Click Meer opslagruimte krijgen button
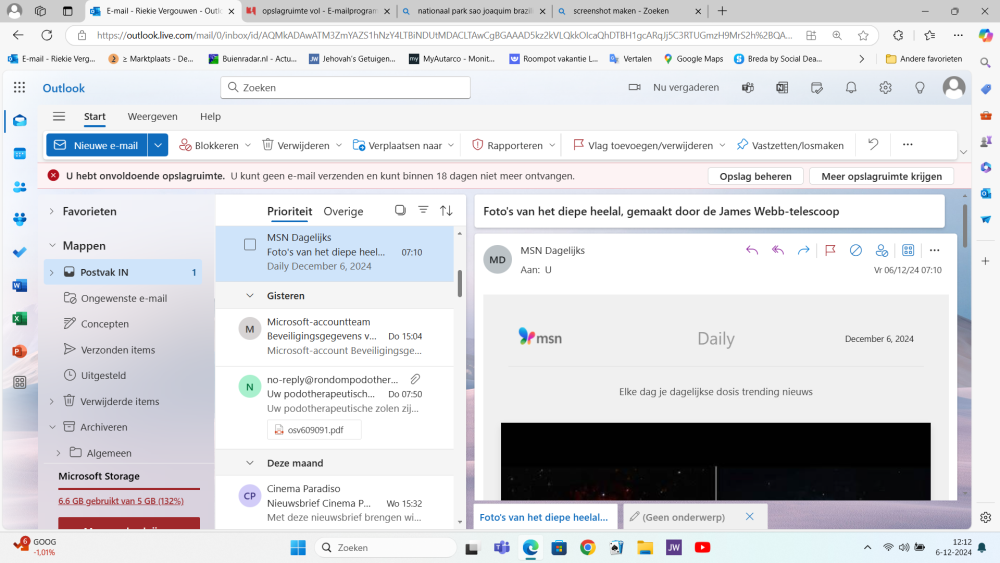This screenshot has width=1000, height=563. tap(881, 176)
